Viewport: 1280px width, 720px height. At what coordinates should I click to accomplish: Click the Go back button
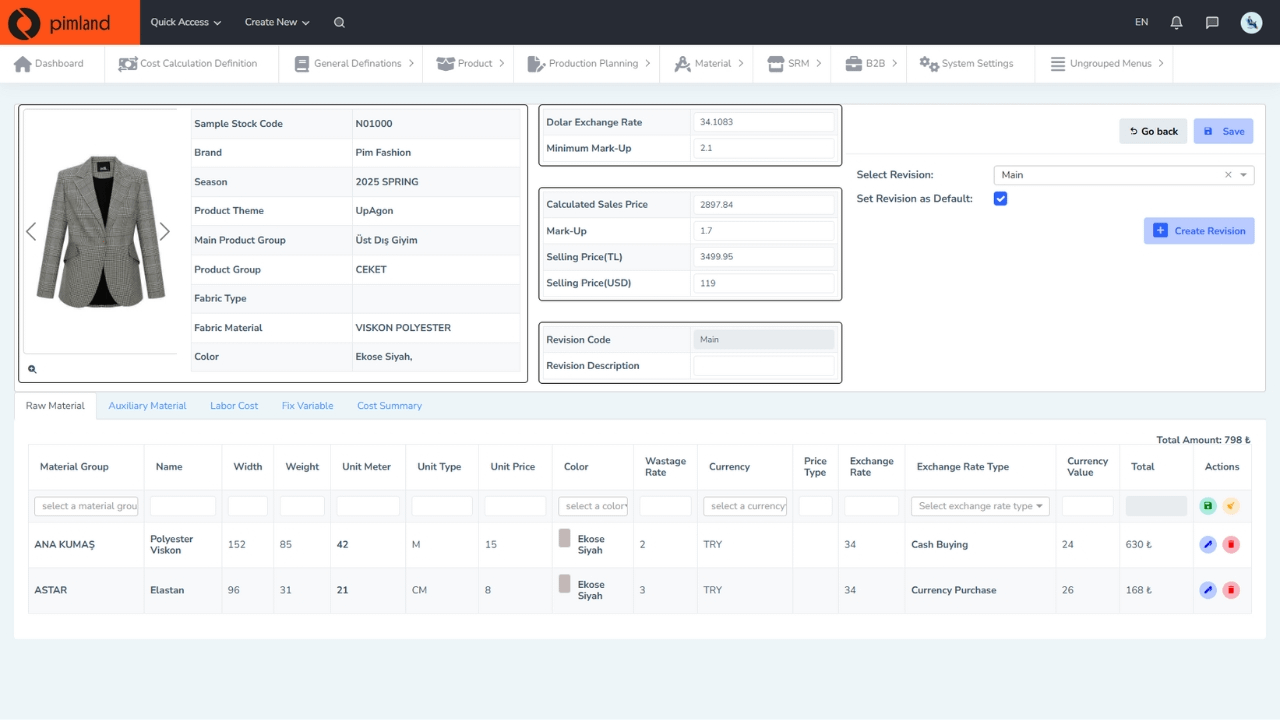pos(1153,131)
